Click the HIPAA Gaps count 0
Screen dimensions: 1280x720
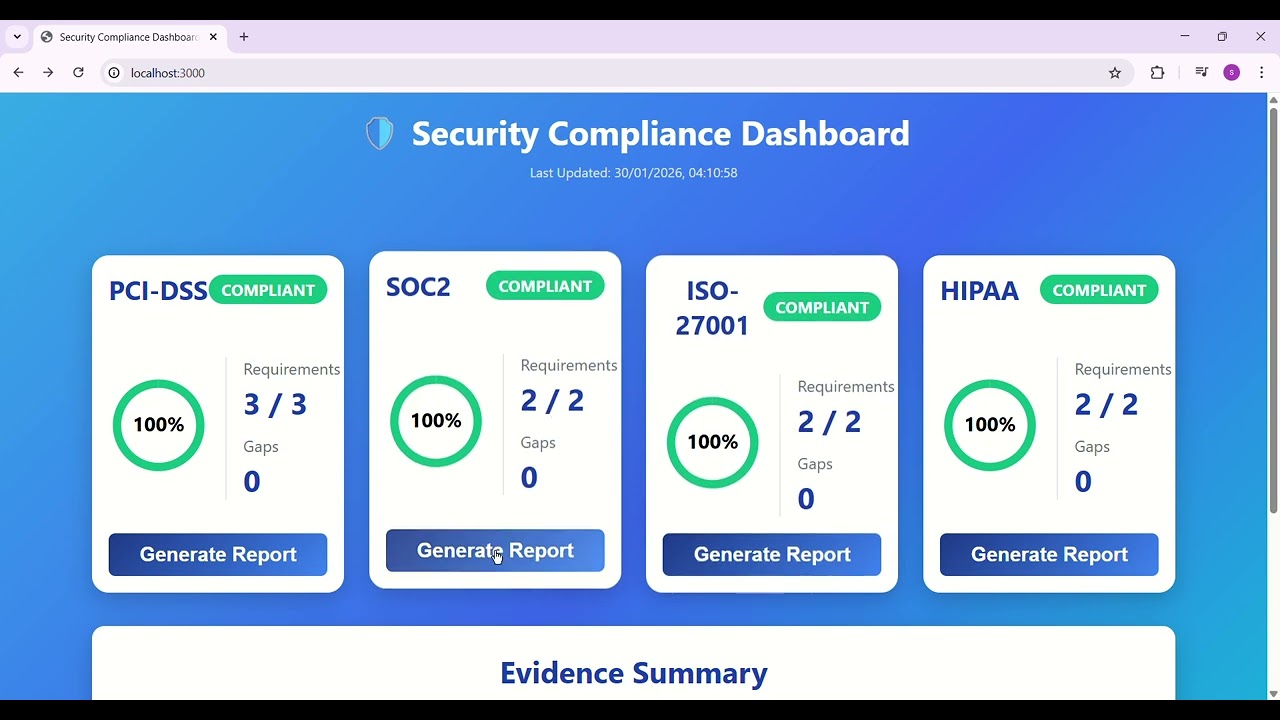click(x=1083, y=482)
